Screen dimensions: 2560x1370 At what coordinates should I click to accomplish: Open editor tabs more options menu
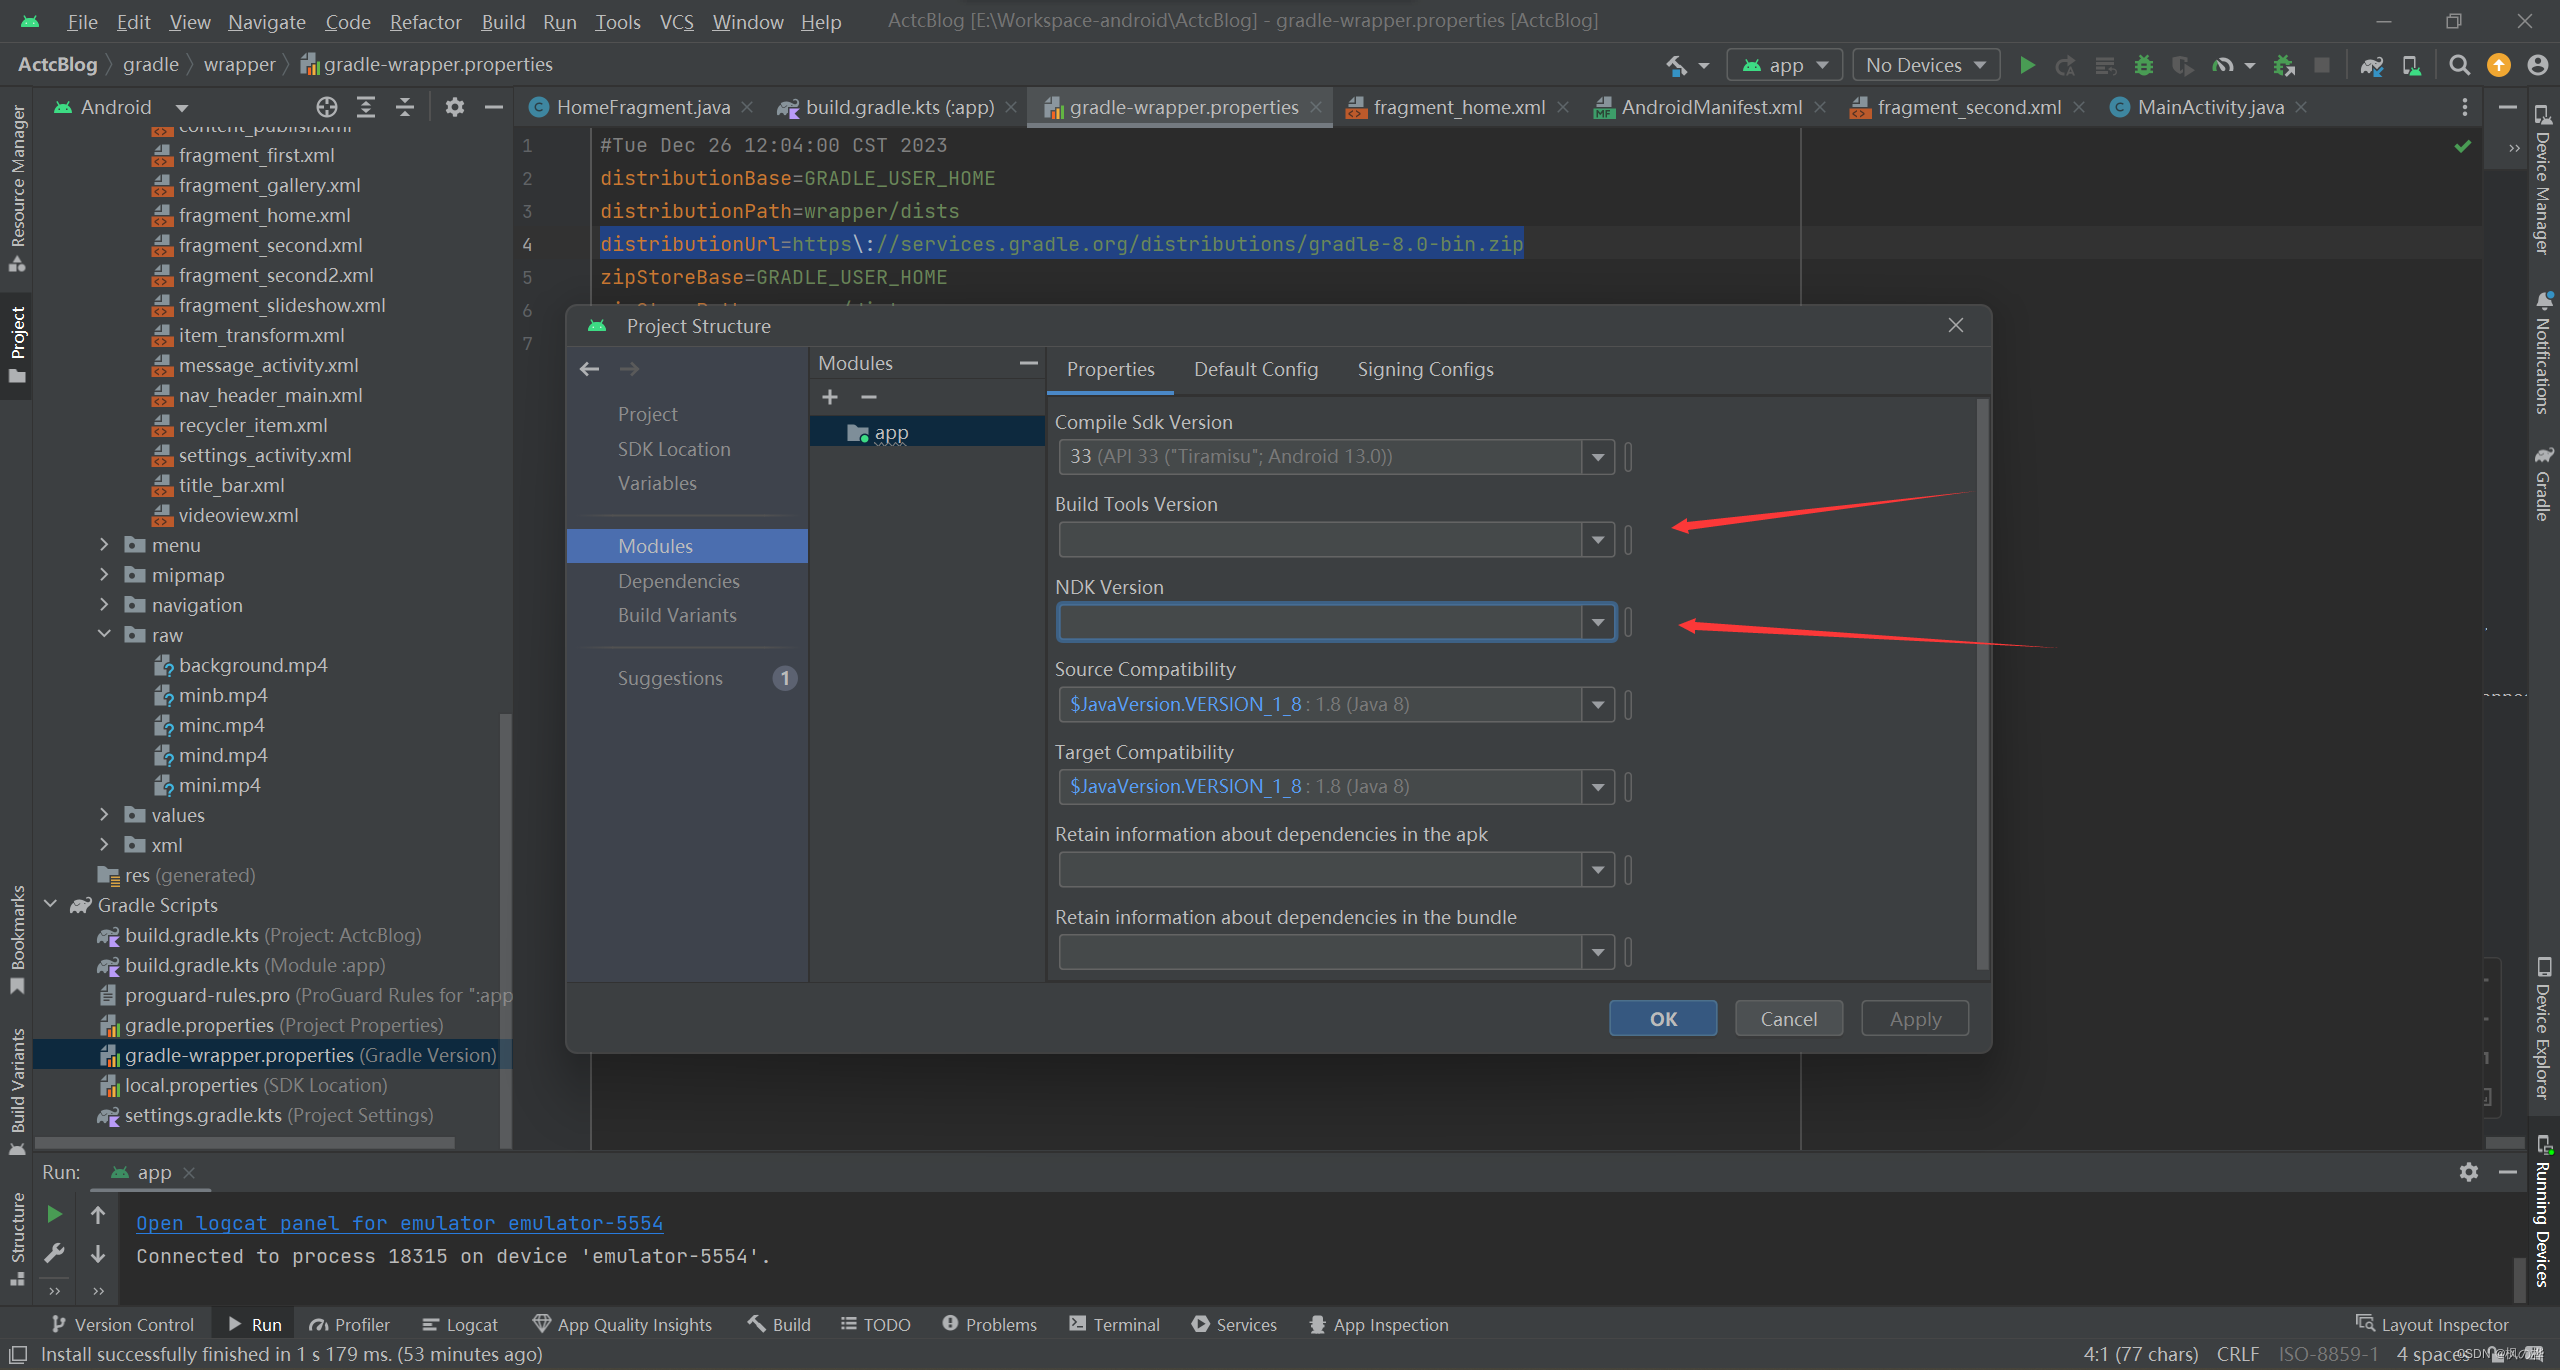[2464, 107]
